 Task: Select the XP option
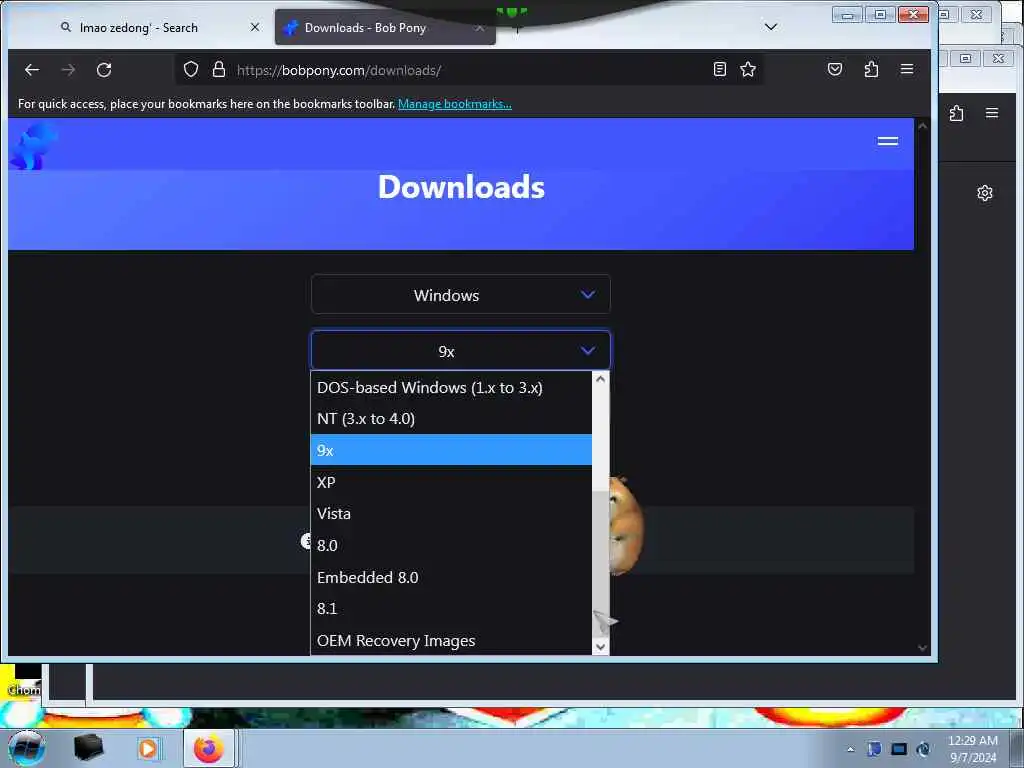(x=451, y=482)
